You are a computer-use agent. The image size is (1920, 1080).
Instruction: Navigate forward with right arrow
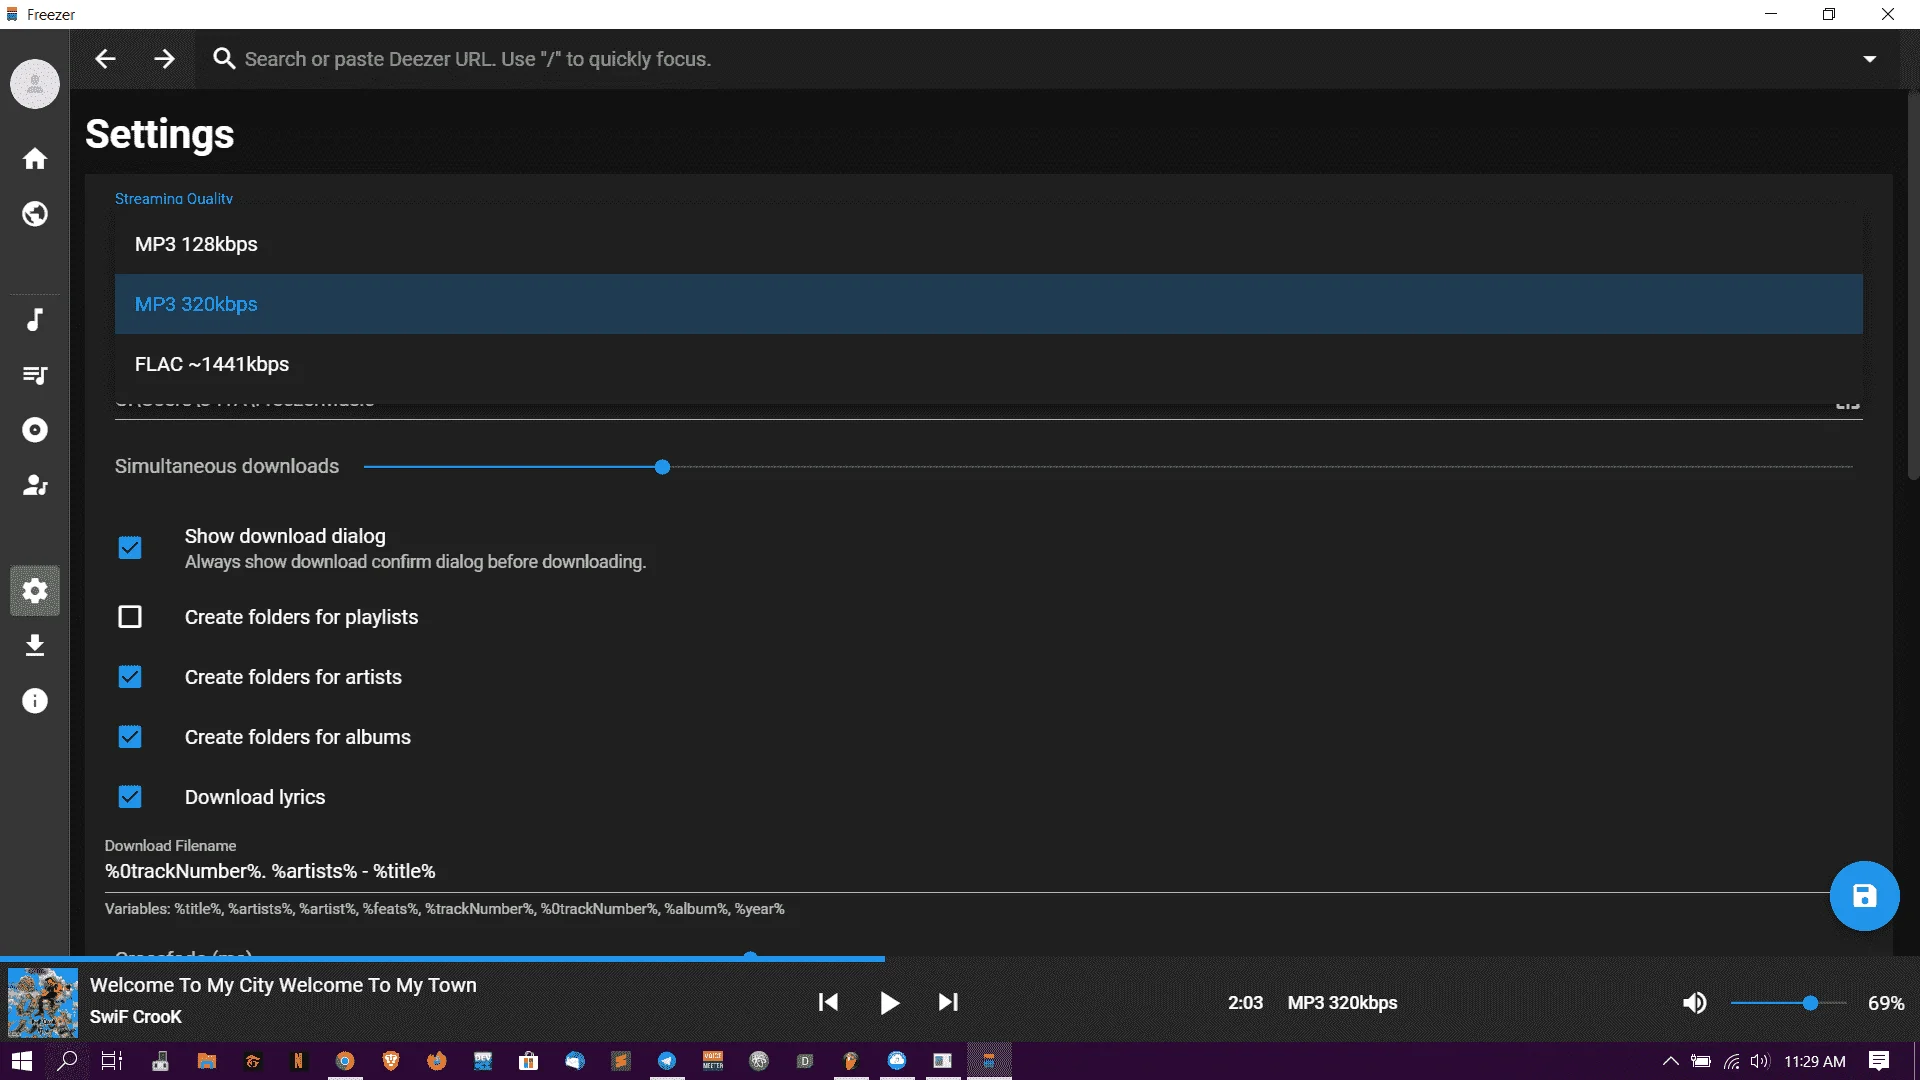coord(165,59)
